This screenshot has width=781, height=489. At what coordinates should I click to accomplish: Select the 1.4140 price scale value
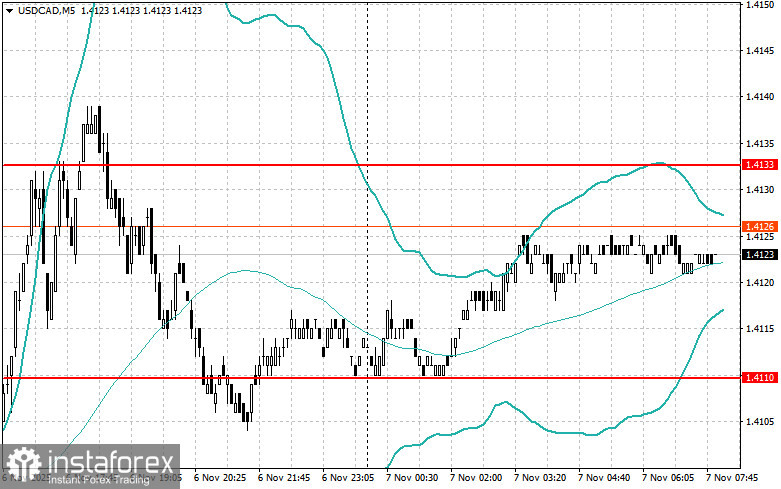click(760, 97)
